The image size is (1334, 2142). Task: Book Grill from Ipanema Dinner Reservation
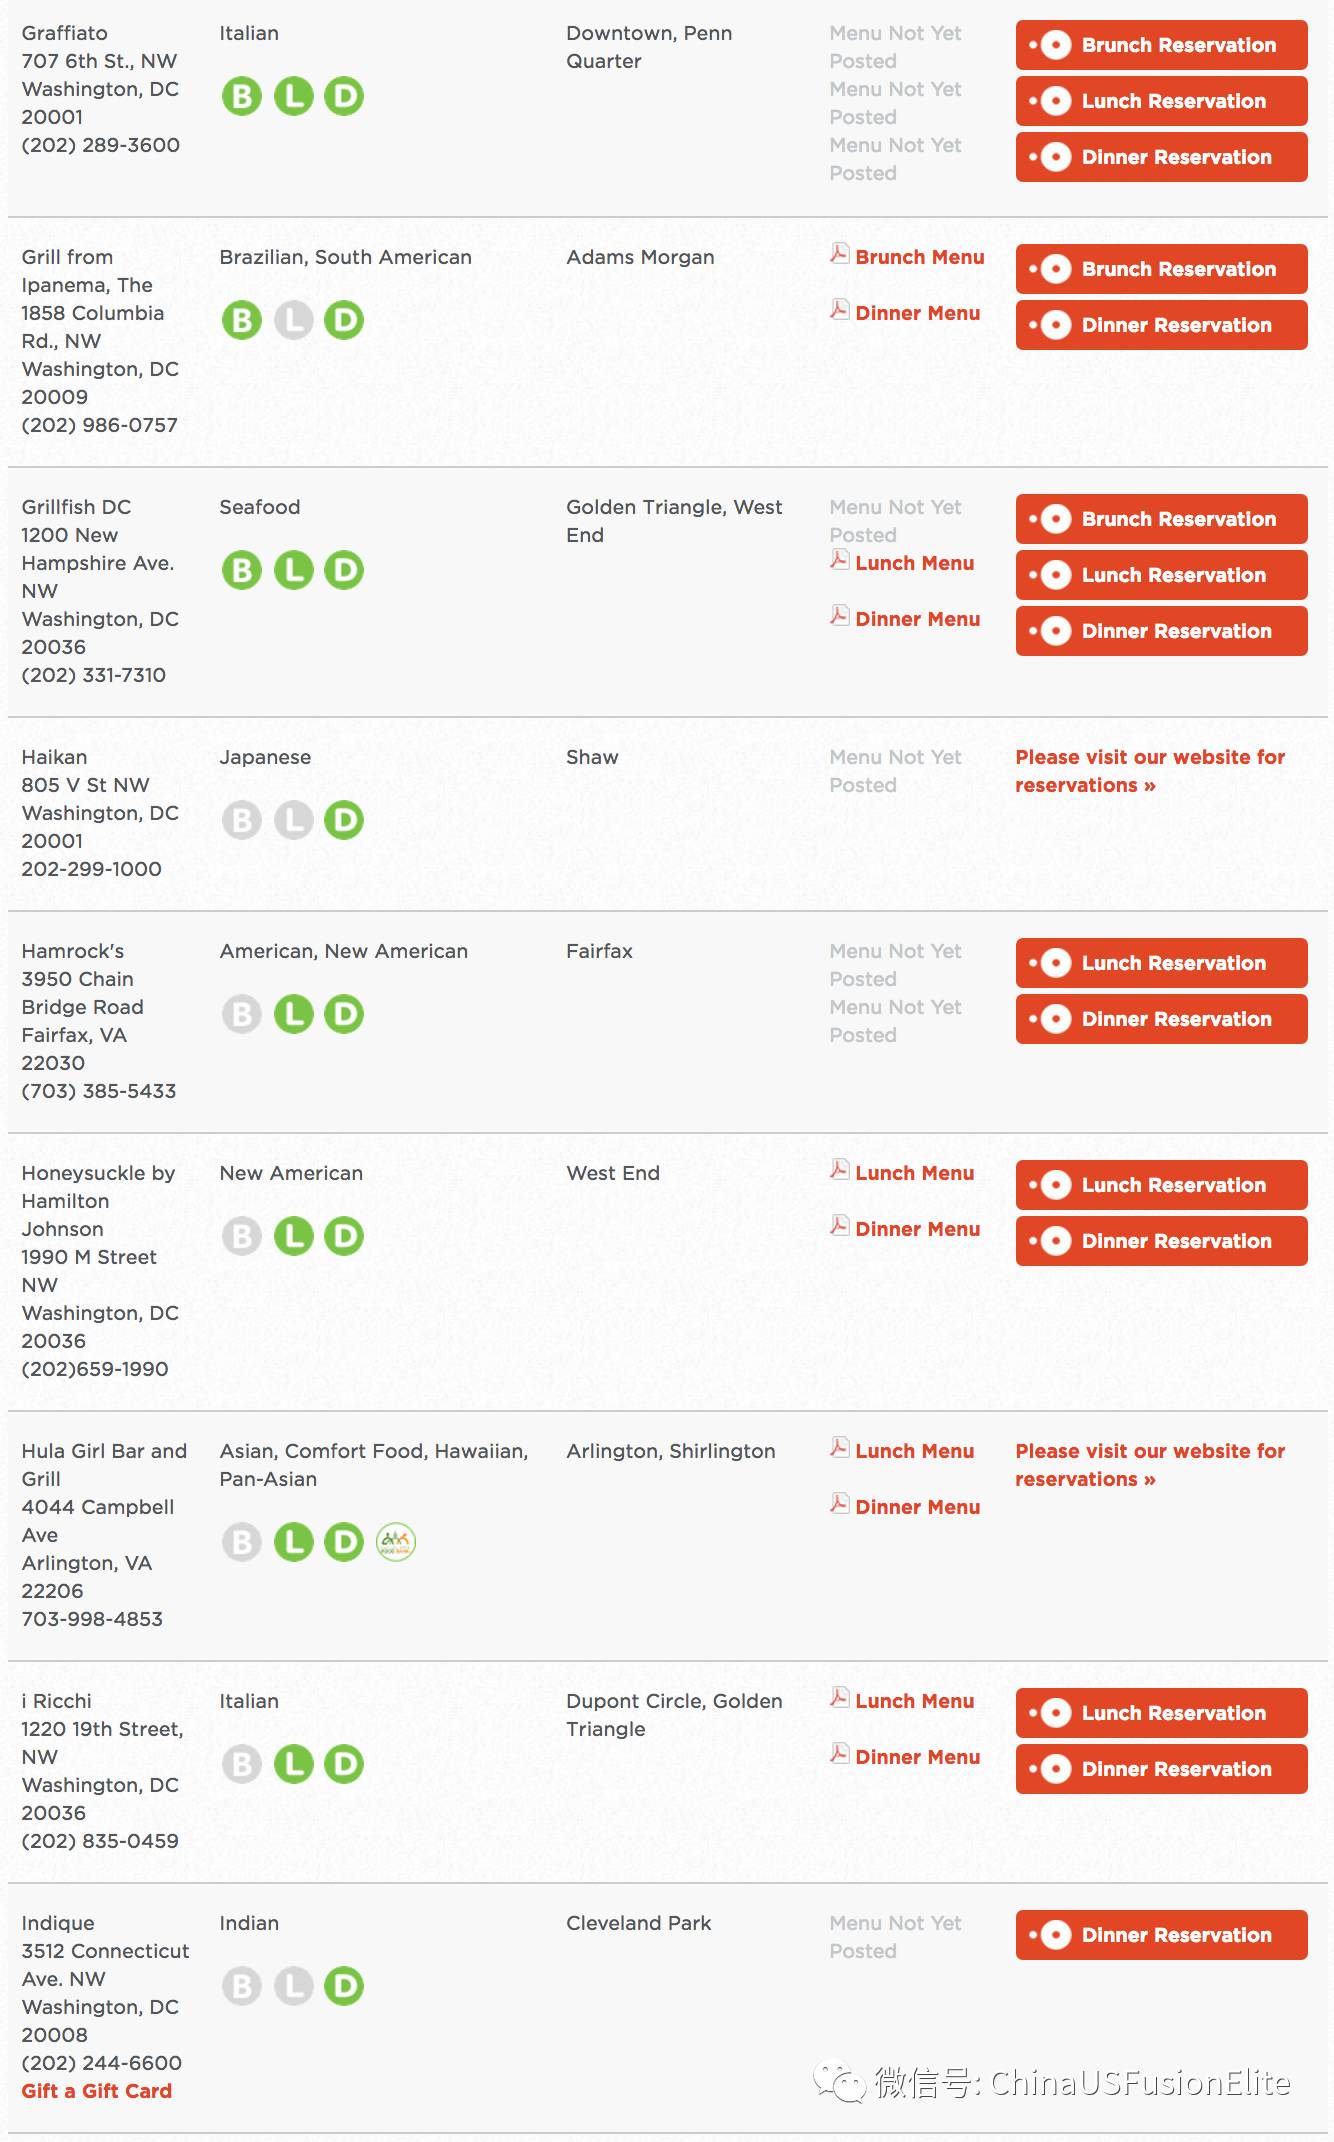coord(1162,325)
